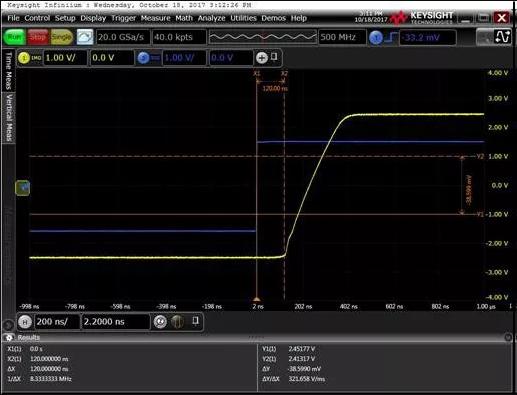Open the Demos menu
This screenshot has width=517, height=395.
coord(273,18)
